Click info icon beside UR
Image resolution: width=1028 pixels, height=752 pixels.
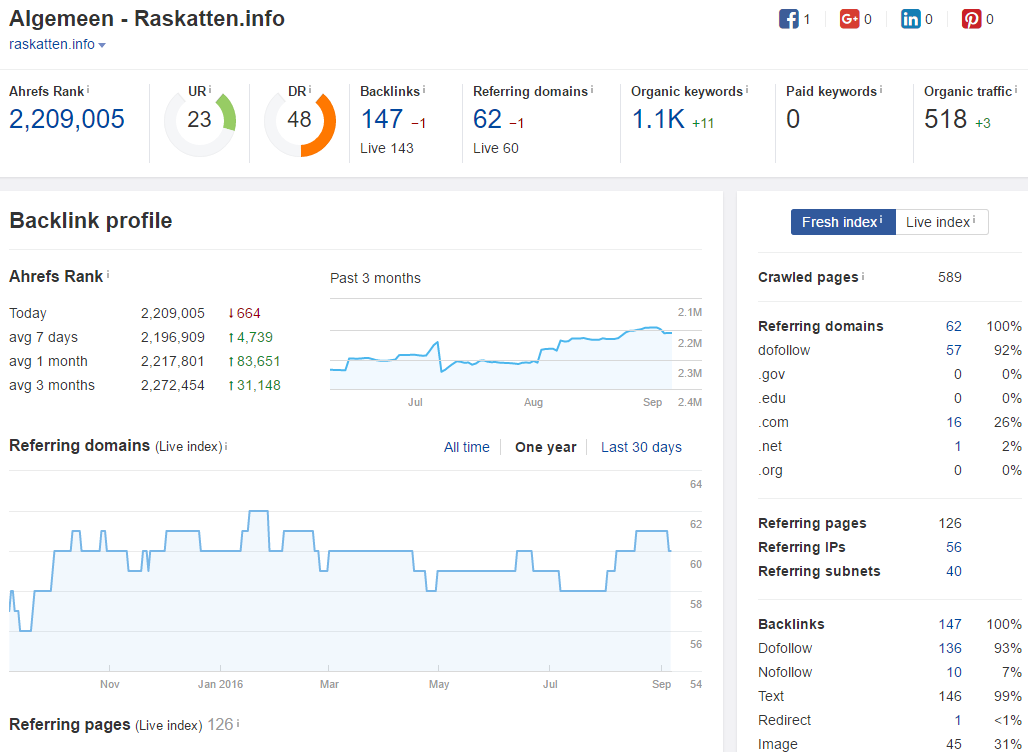(x=210, y=89)
